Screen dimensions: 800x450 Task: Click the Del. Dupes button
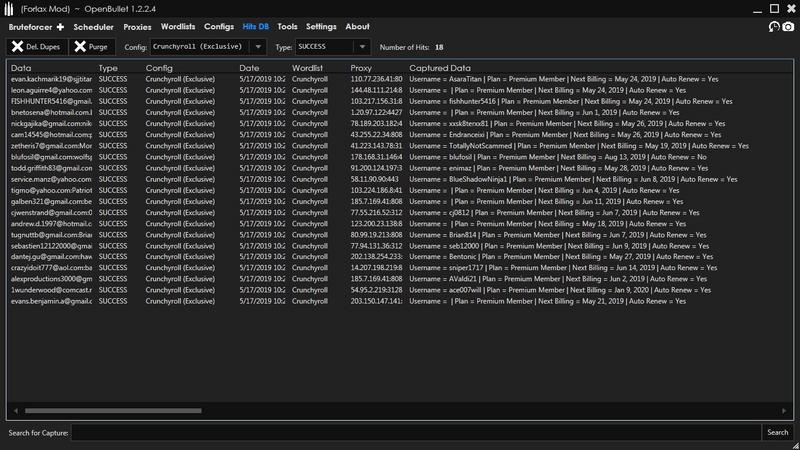click(37, 46)
